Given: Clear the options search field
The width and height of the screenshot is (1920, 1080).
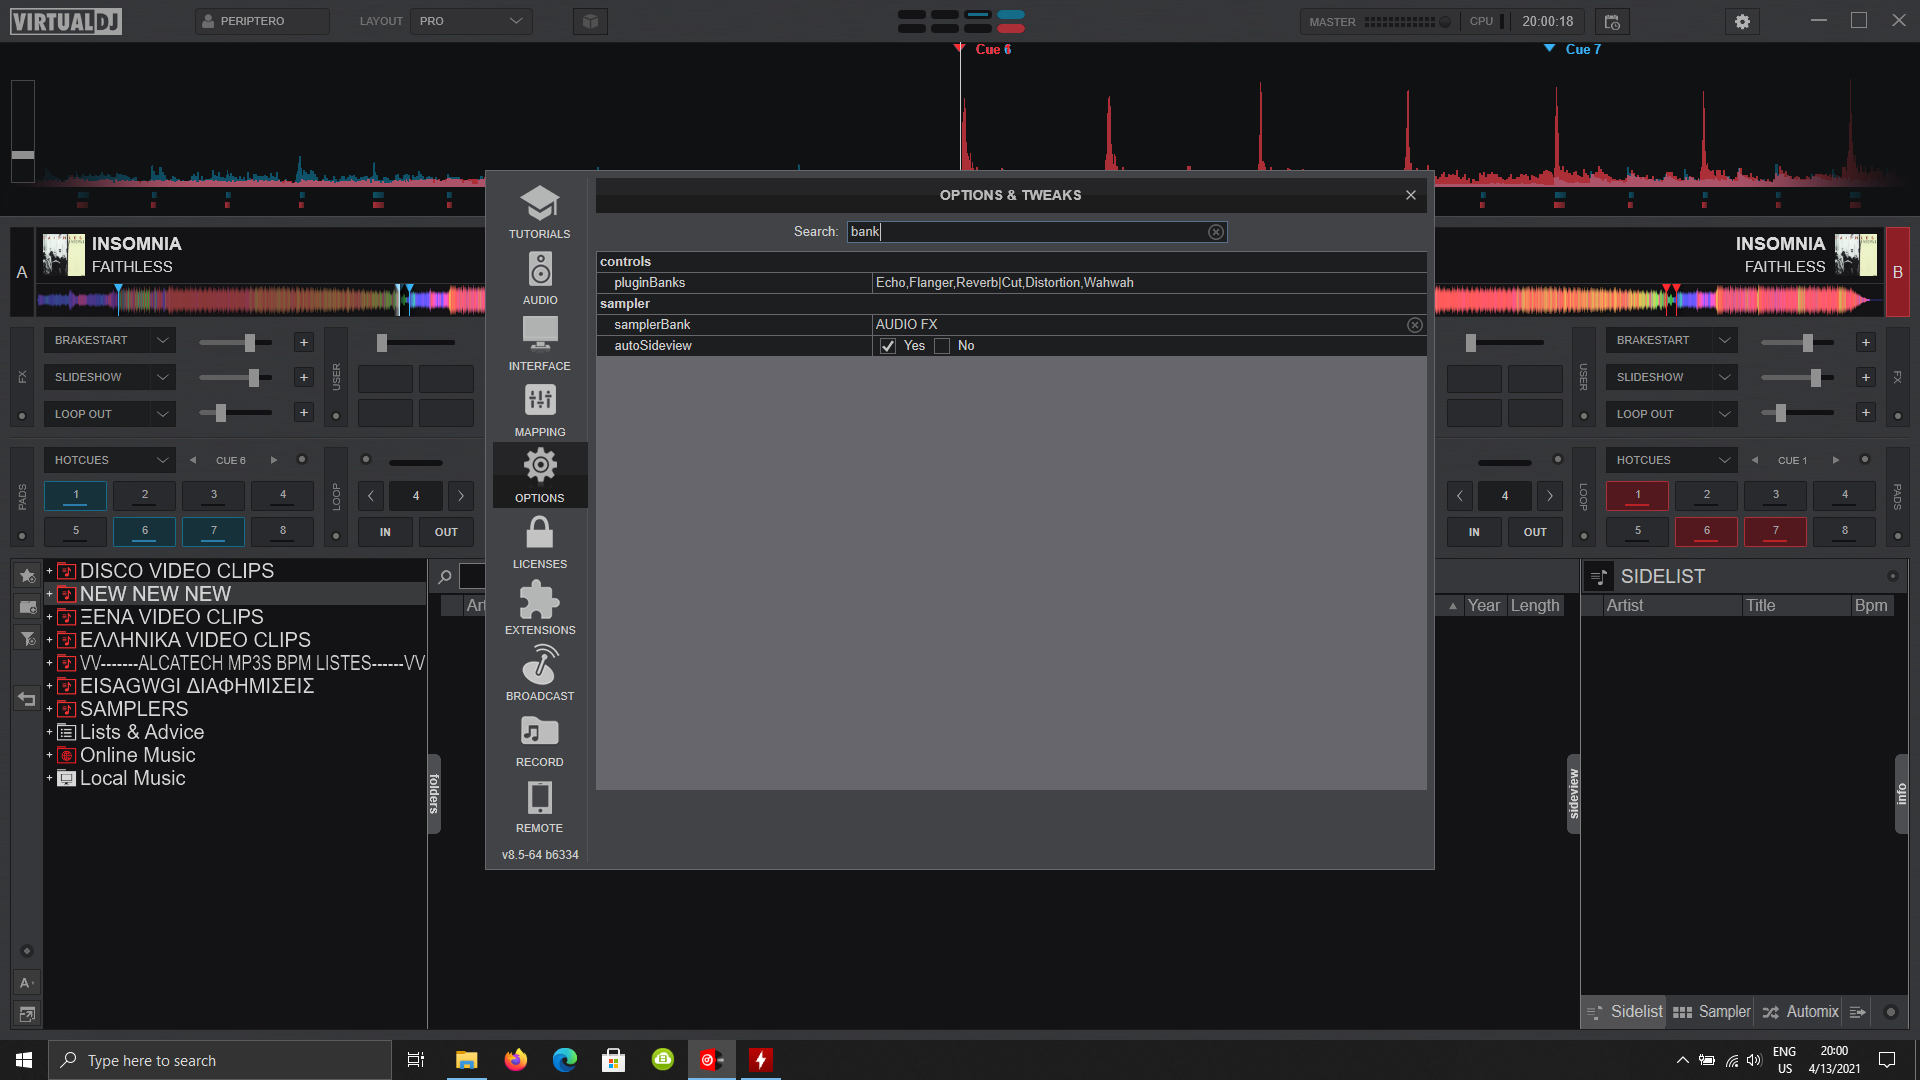Looking at the screenshot, I should (x=1215, y=232).
